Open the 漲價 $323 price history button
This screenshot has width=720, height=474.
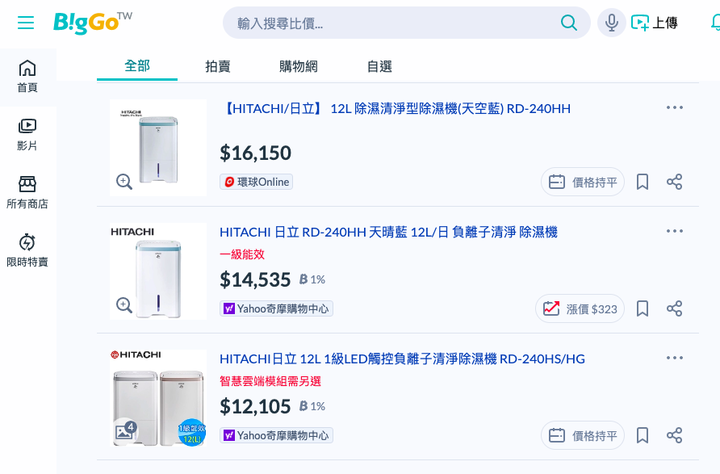pyautogui.click(x=580, y=309)
